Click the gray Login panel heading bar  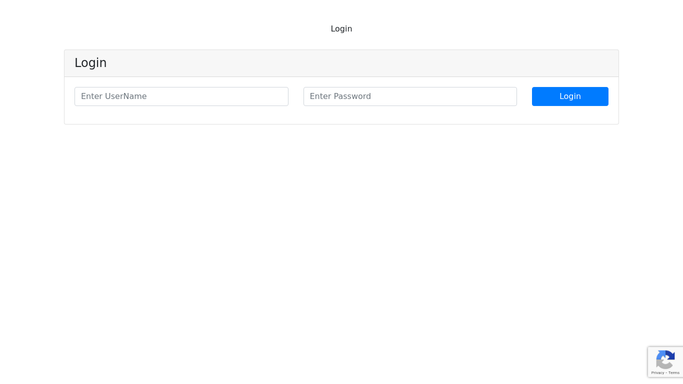[x=341, y=63]
